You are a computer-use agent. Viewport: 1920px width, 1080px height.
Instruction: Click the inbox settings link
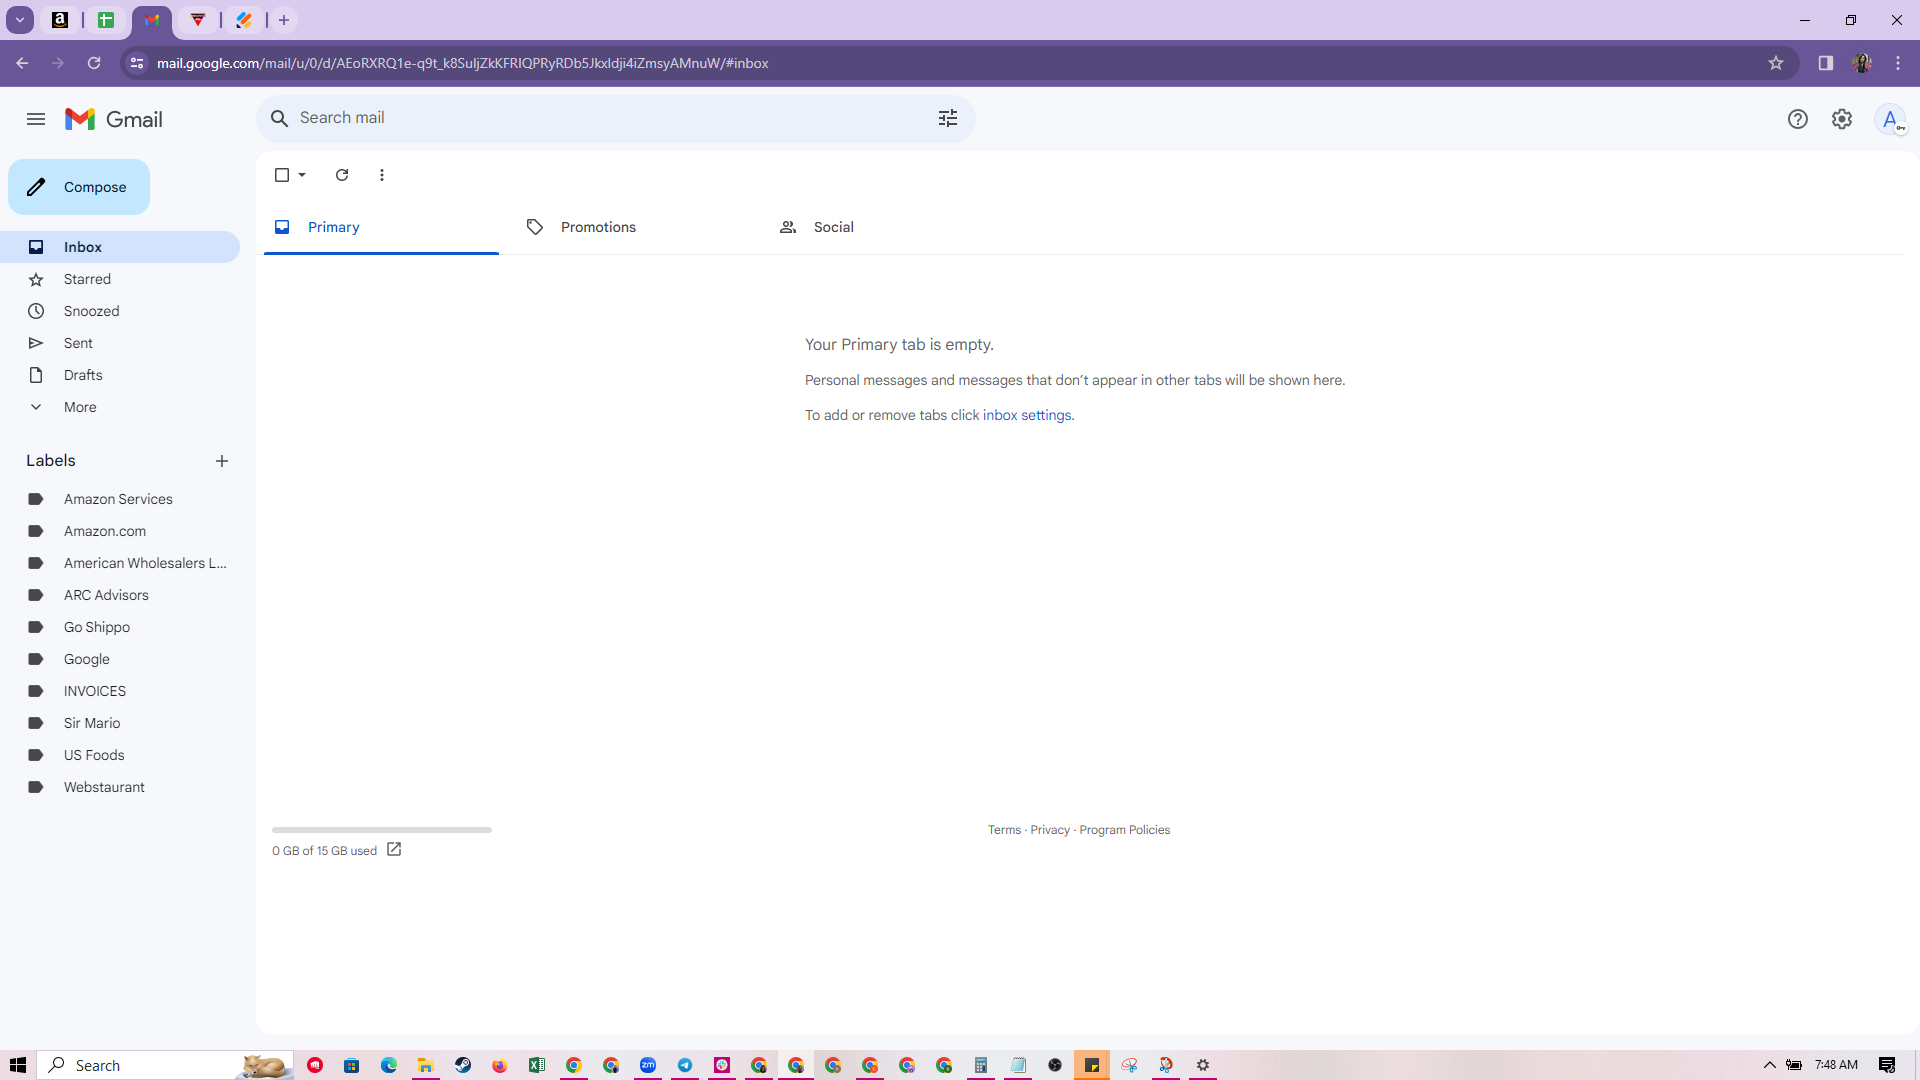point(1027,415)
